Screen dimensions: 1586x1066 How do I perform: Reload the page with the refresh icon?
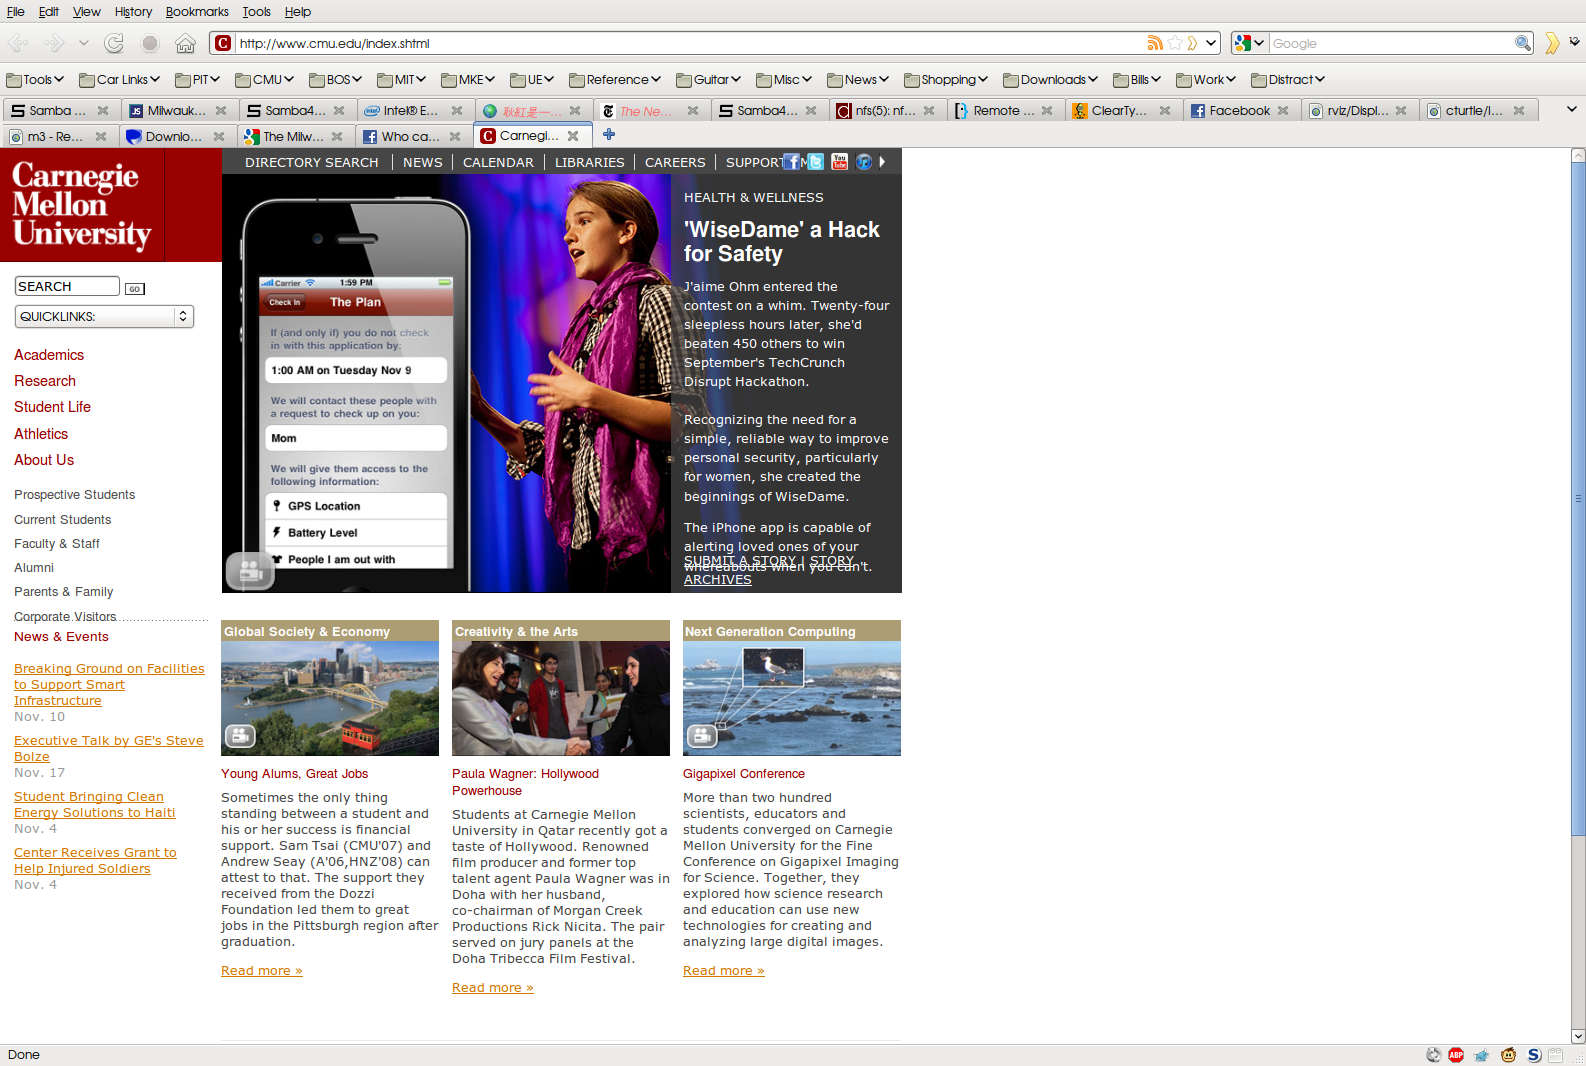click(x=114, y=43)
